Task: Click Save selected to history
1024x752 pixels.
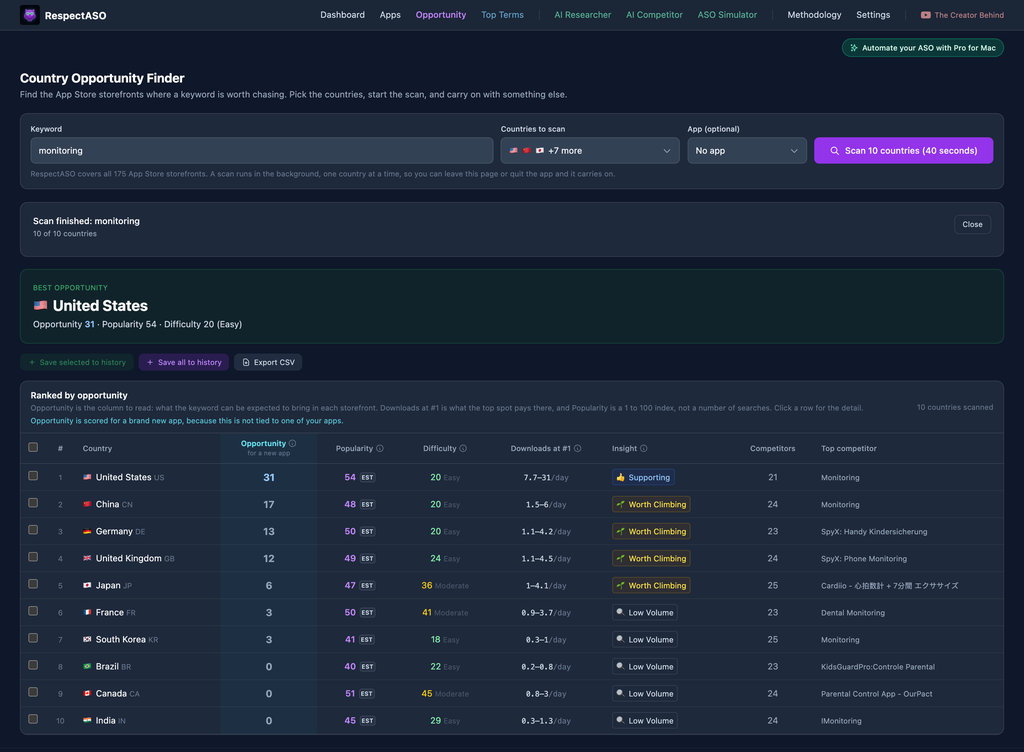Action: (77, 362)
